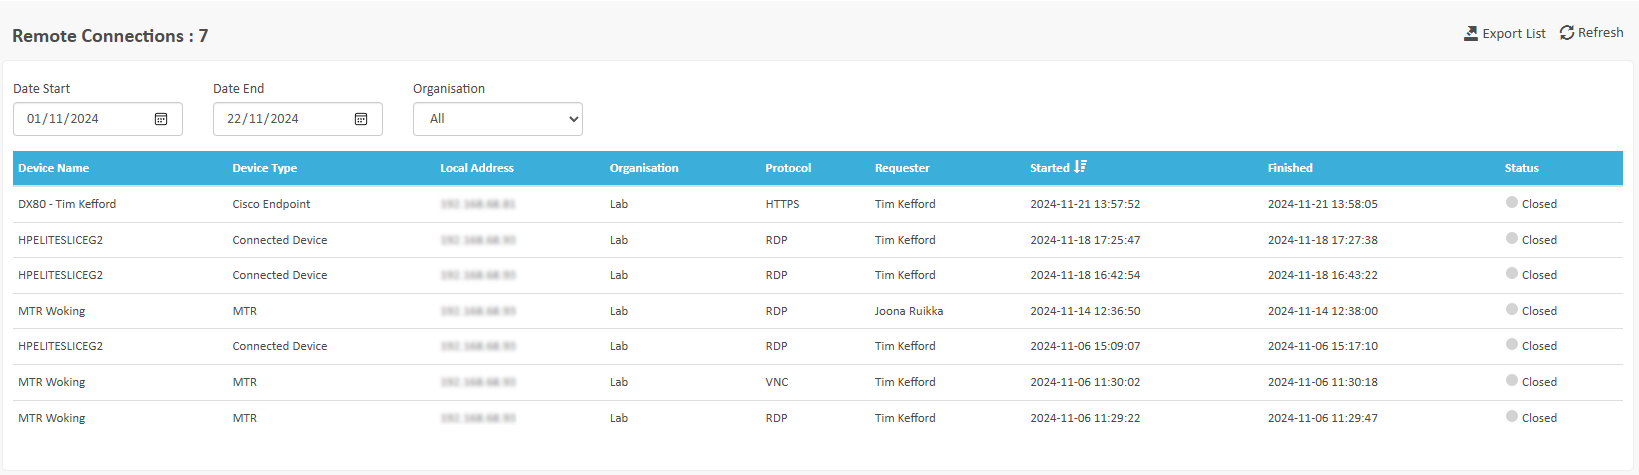Click the Refresh text

click(x=1600, y=33)
